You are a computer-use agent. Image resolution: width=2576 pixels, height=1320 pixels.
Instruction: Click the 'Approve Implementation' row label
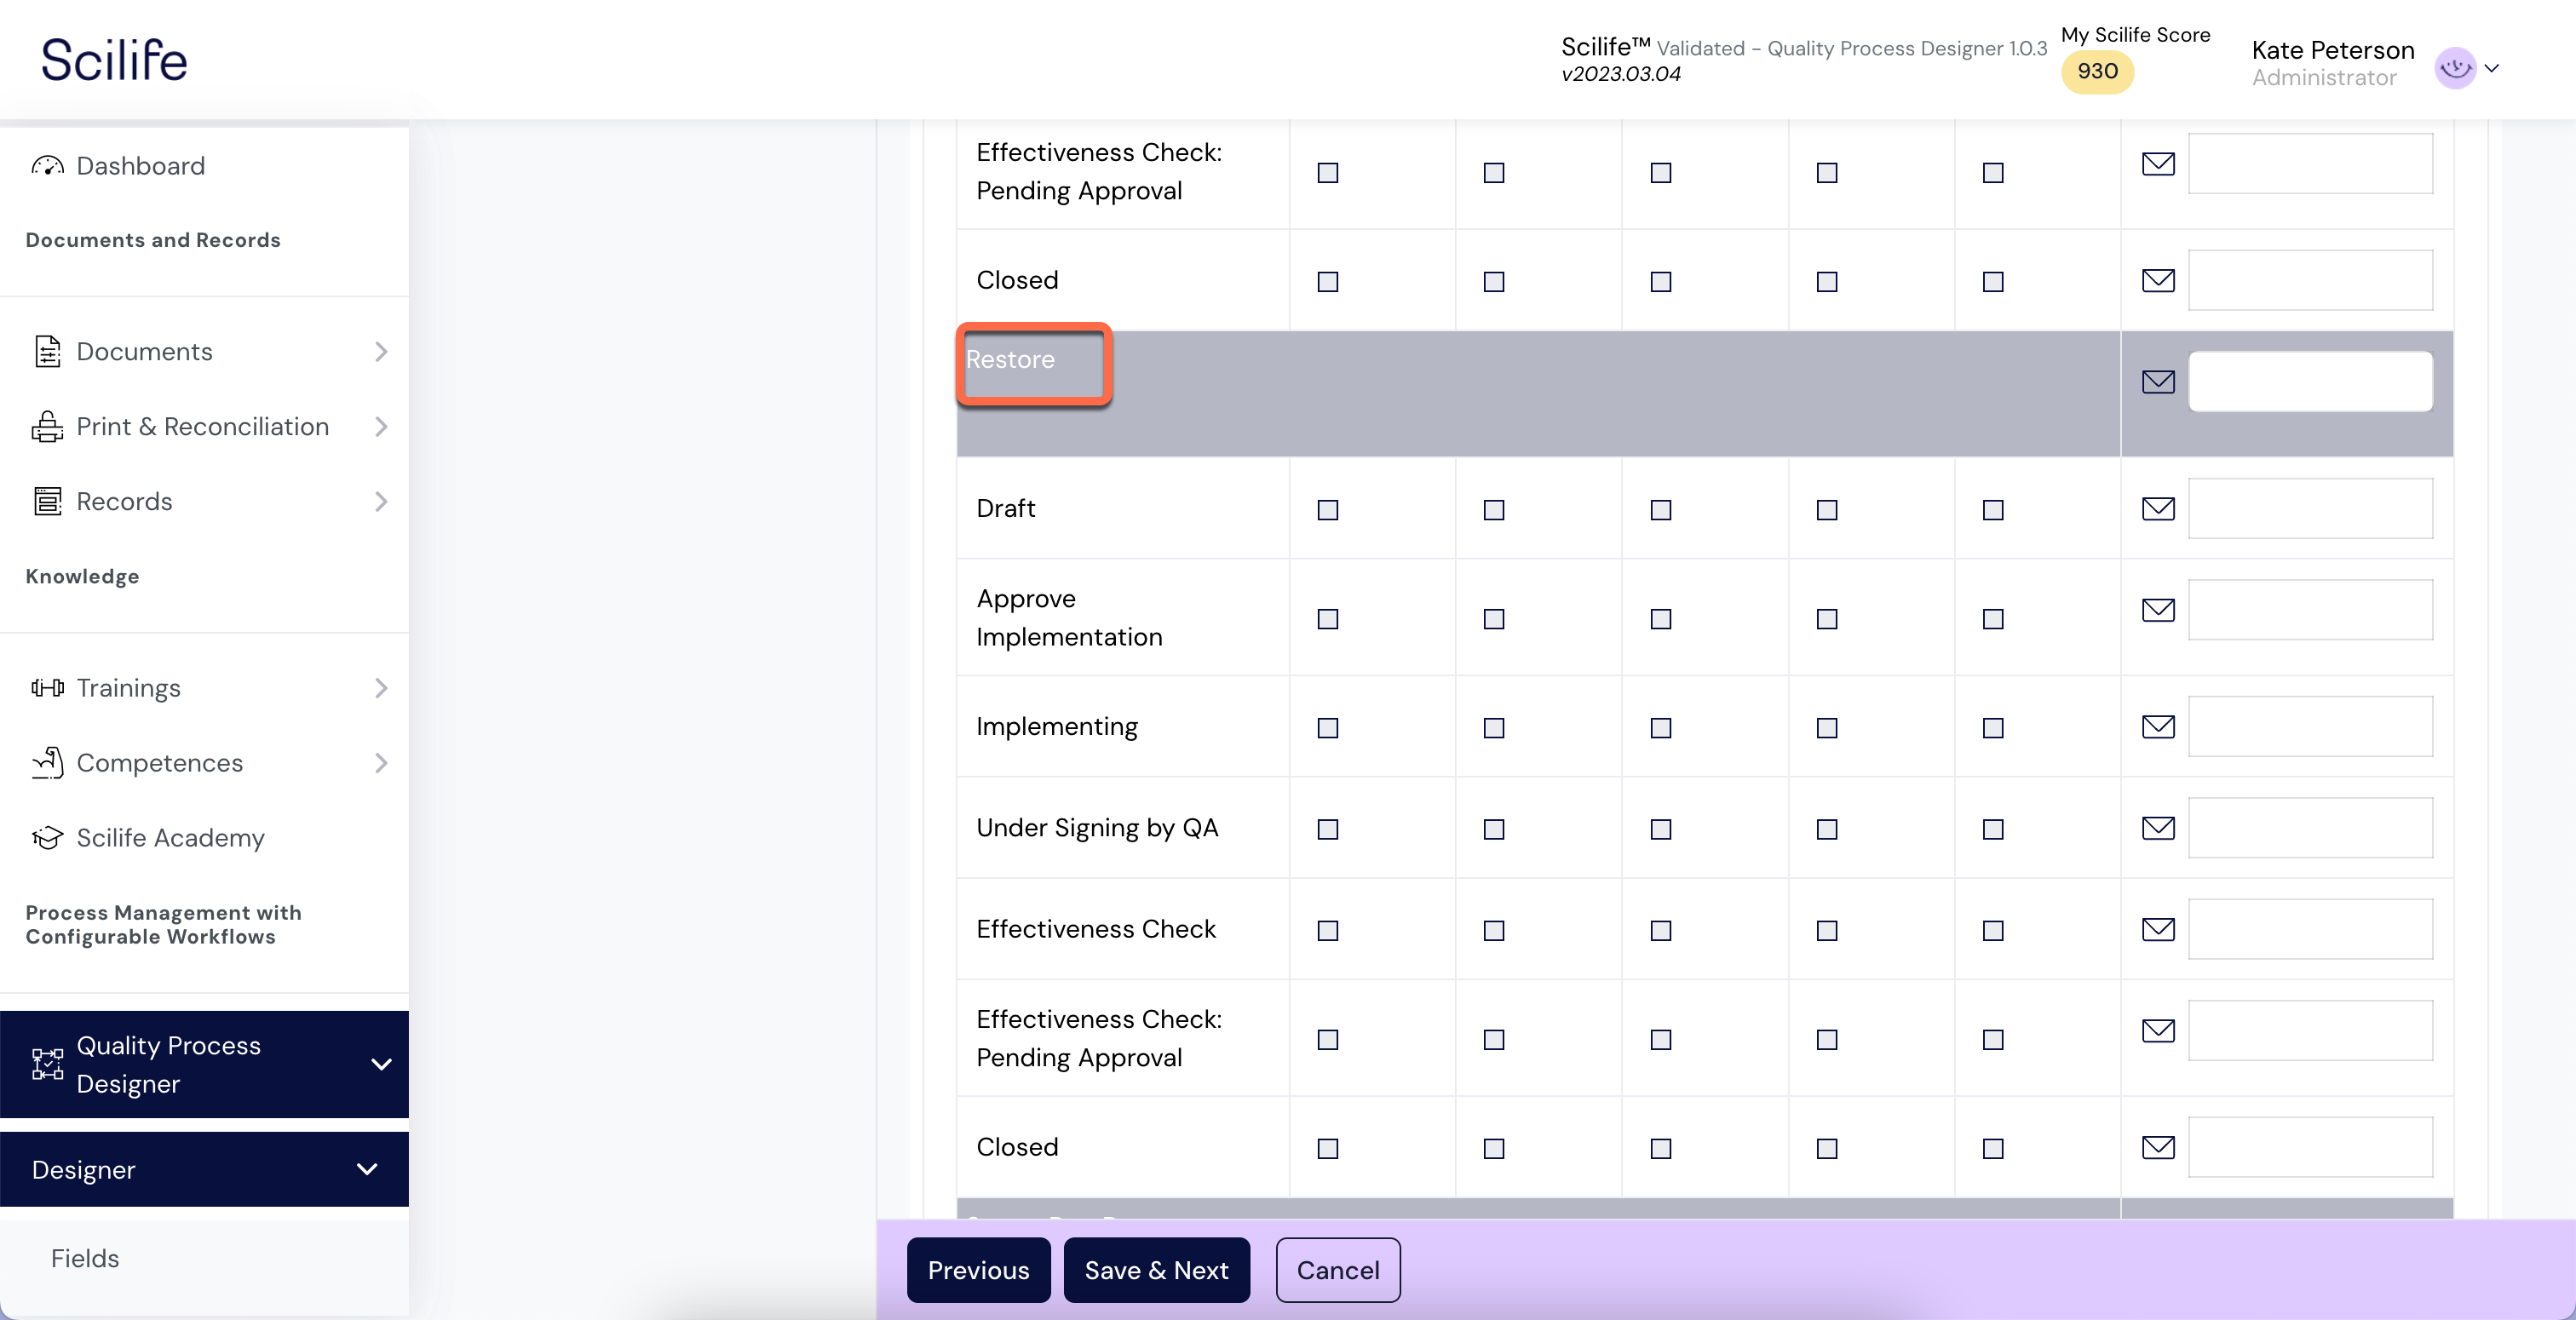click(1069, 617)
